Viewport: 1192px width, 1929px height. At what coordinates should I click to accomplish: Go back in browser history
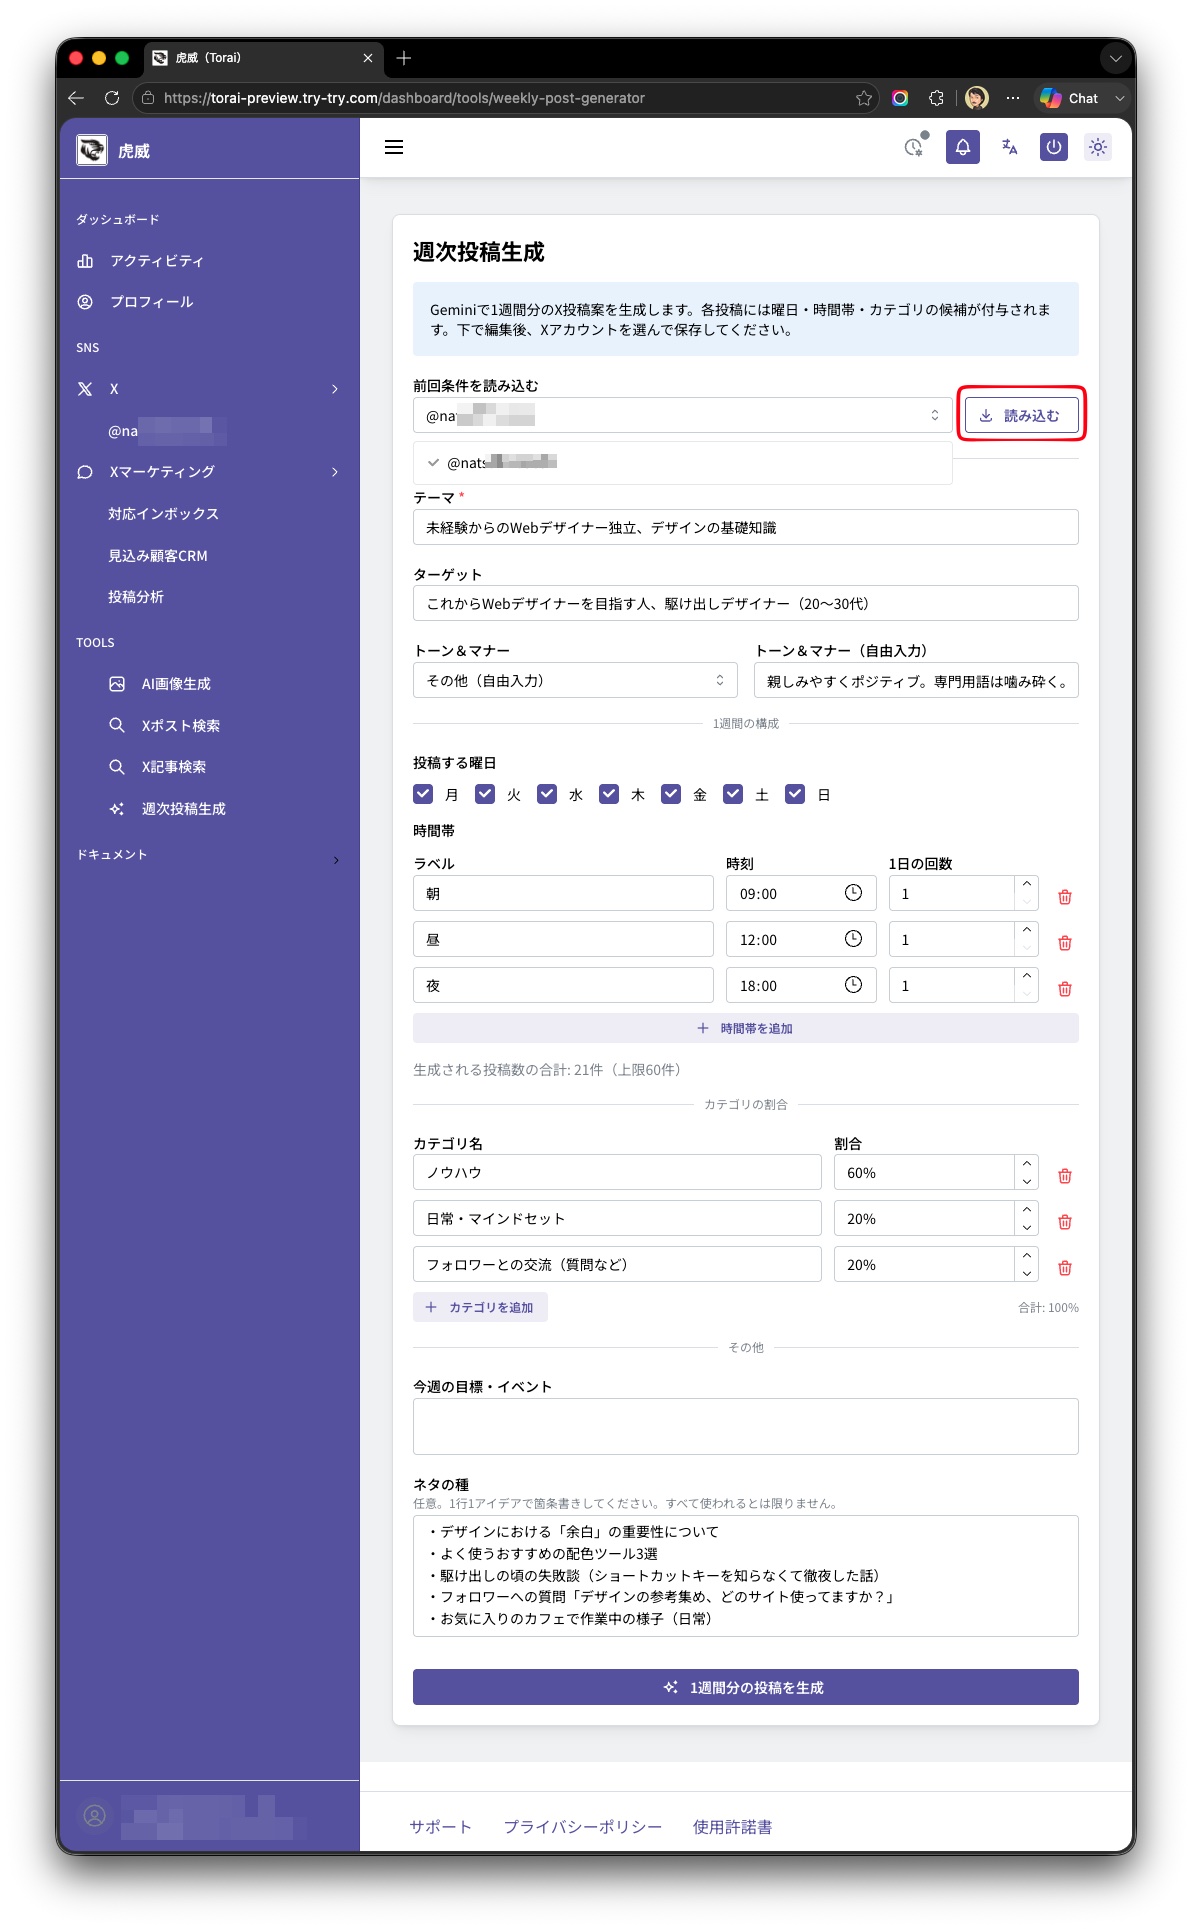pyautogui.click(x=76, y=98)
